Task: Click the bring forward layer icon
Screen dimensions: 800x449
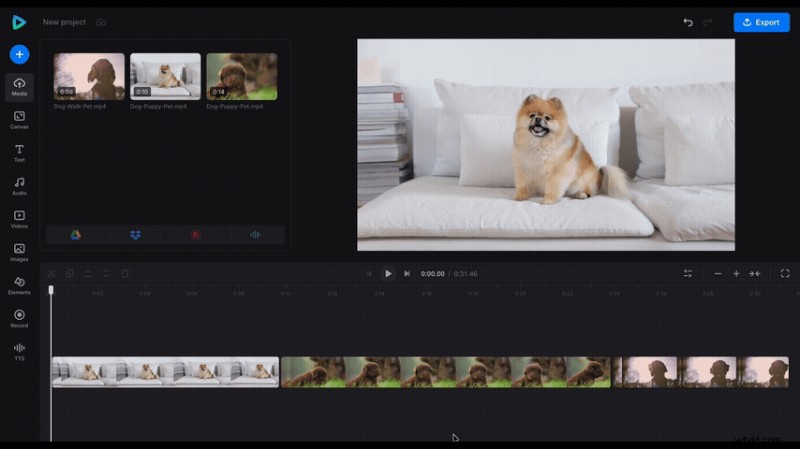Action: pyautogui.click(x=88, y=273)
